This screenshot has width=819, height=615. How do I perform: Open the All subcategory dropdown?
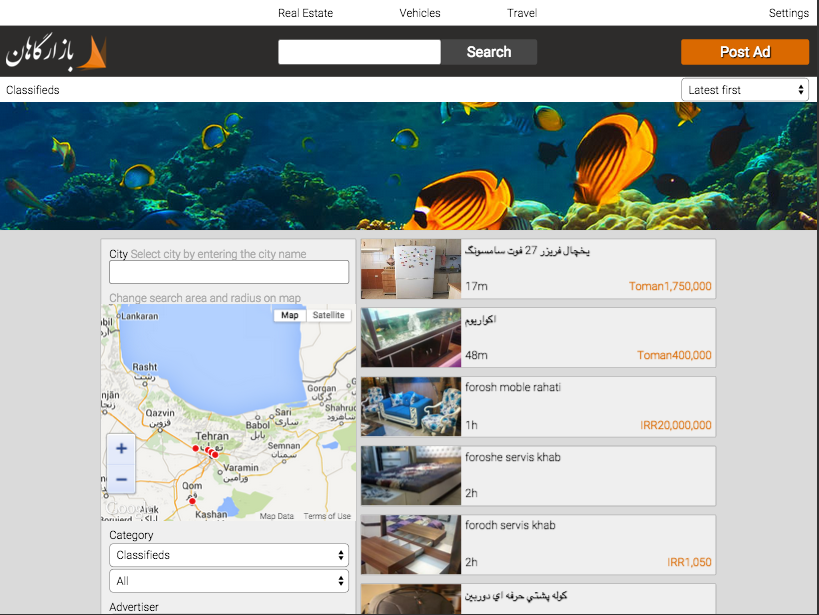click(228, 581)
